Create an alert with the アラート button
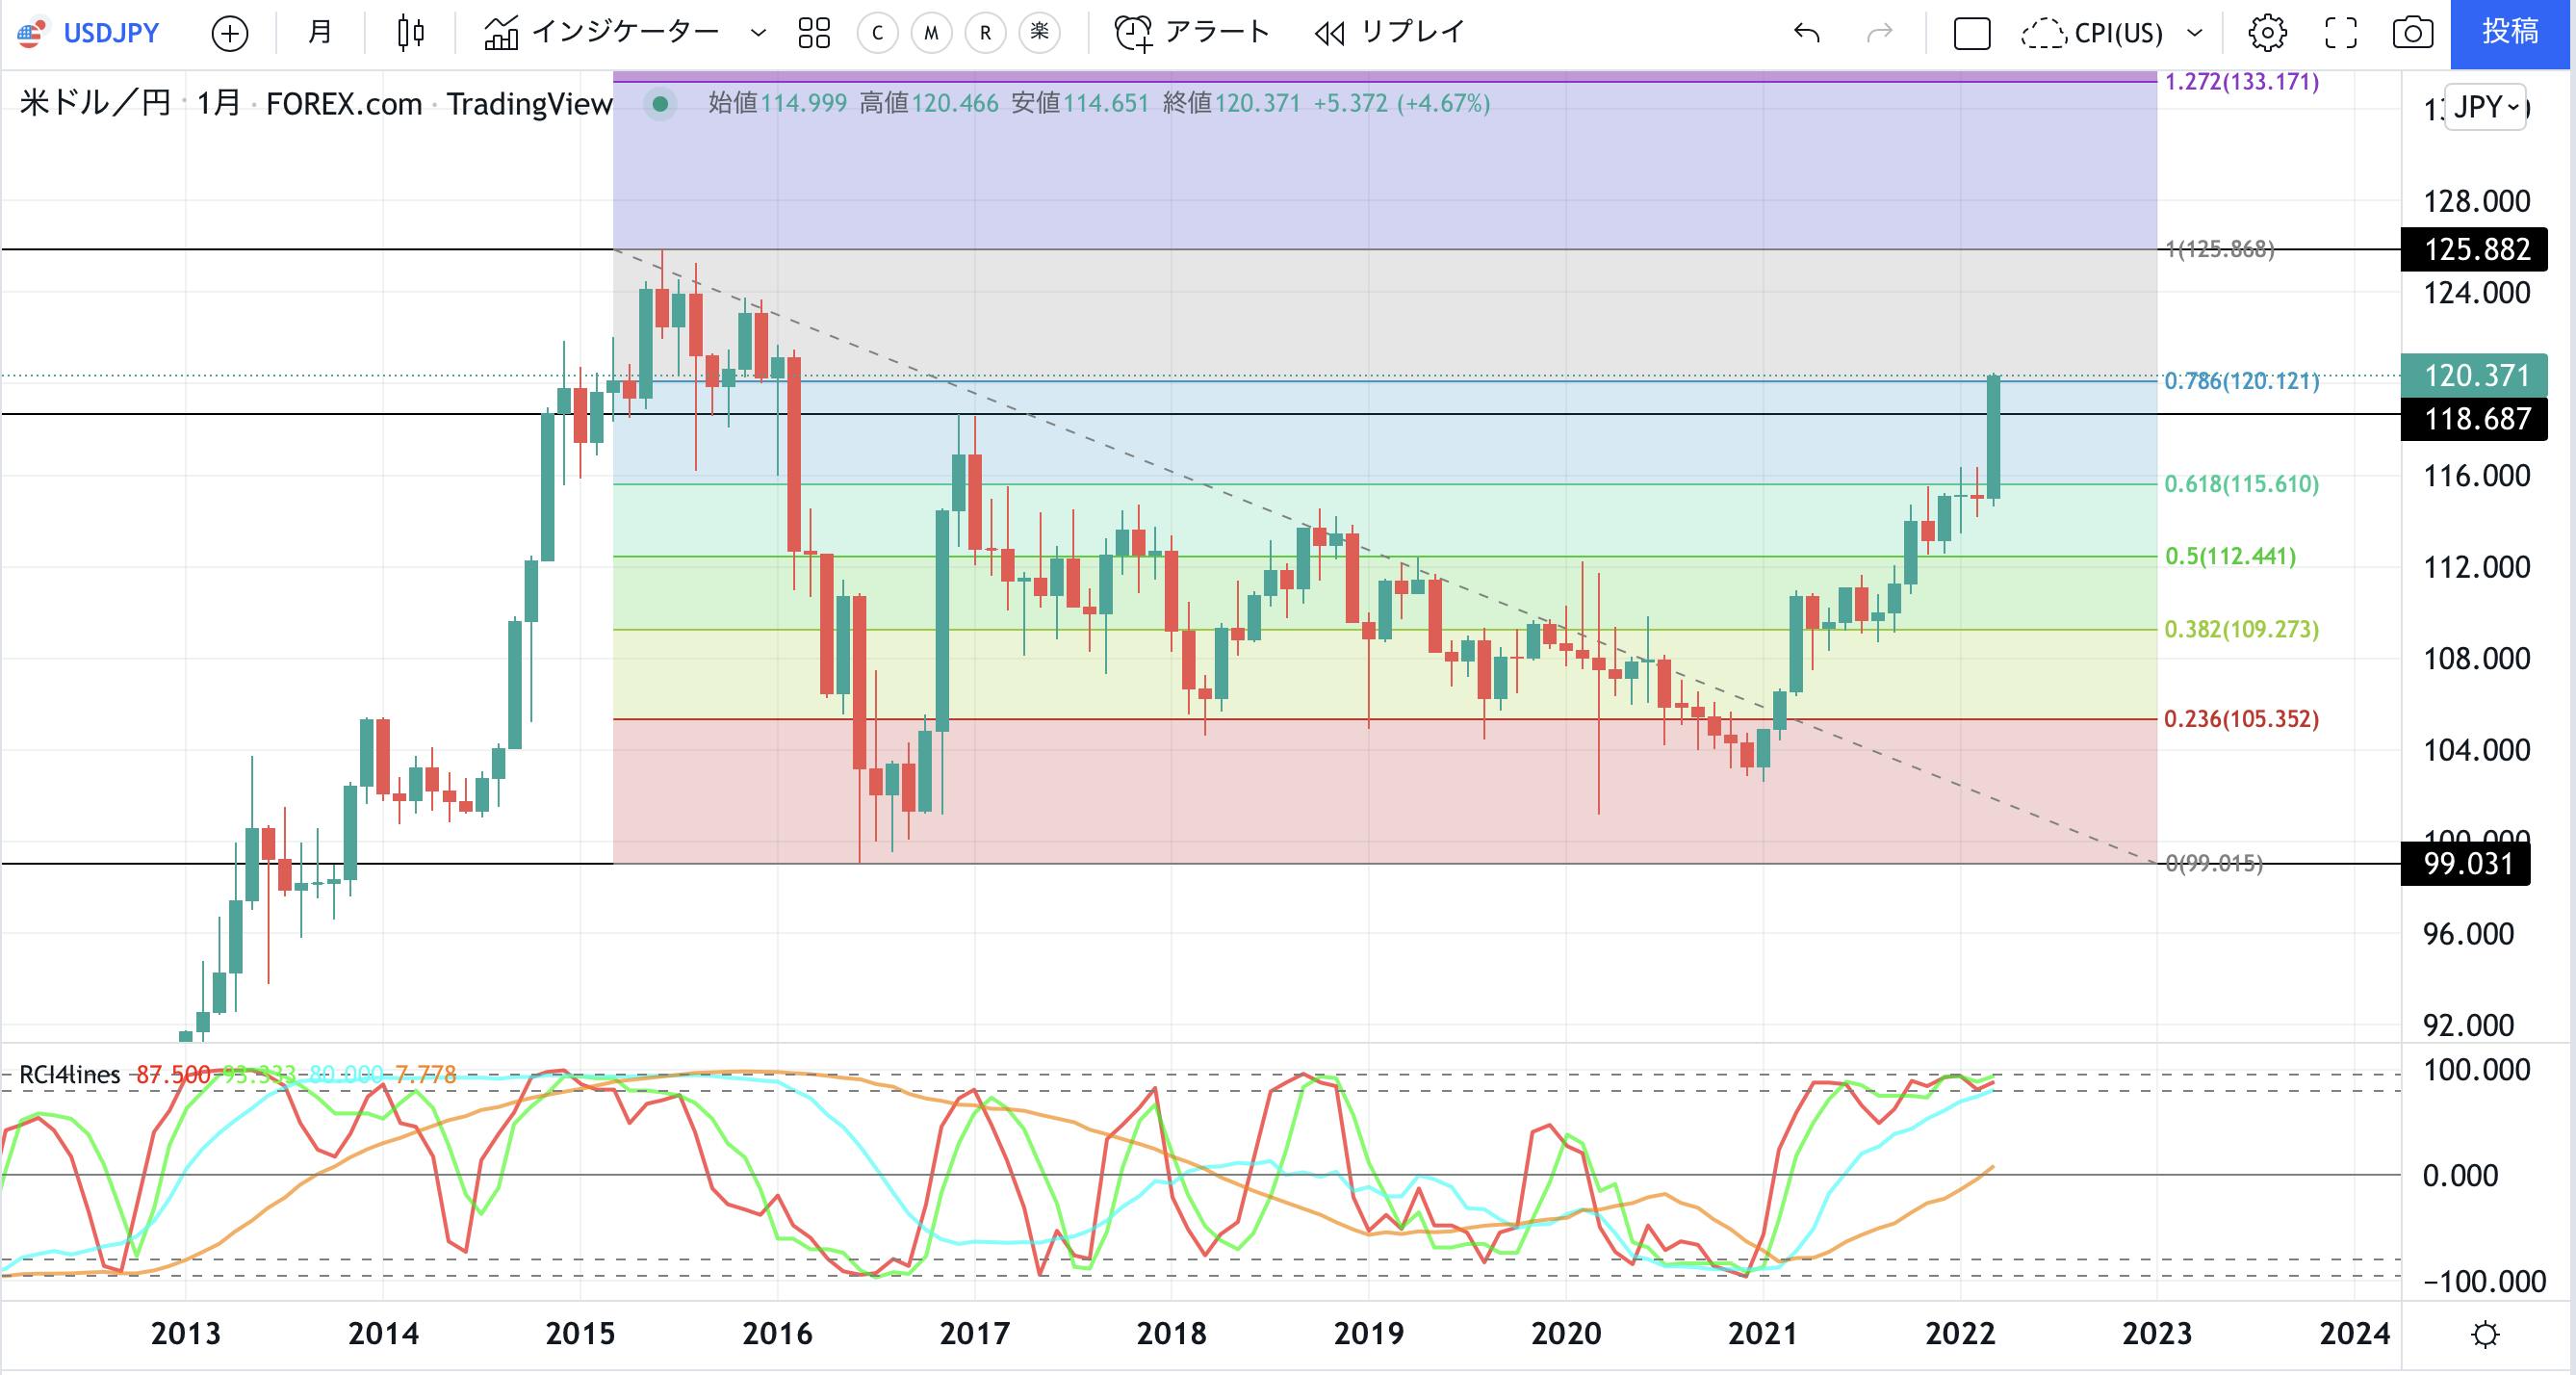The image size is (2576, 1375). 1192,33
